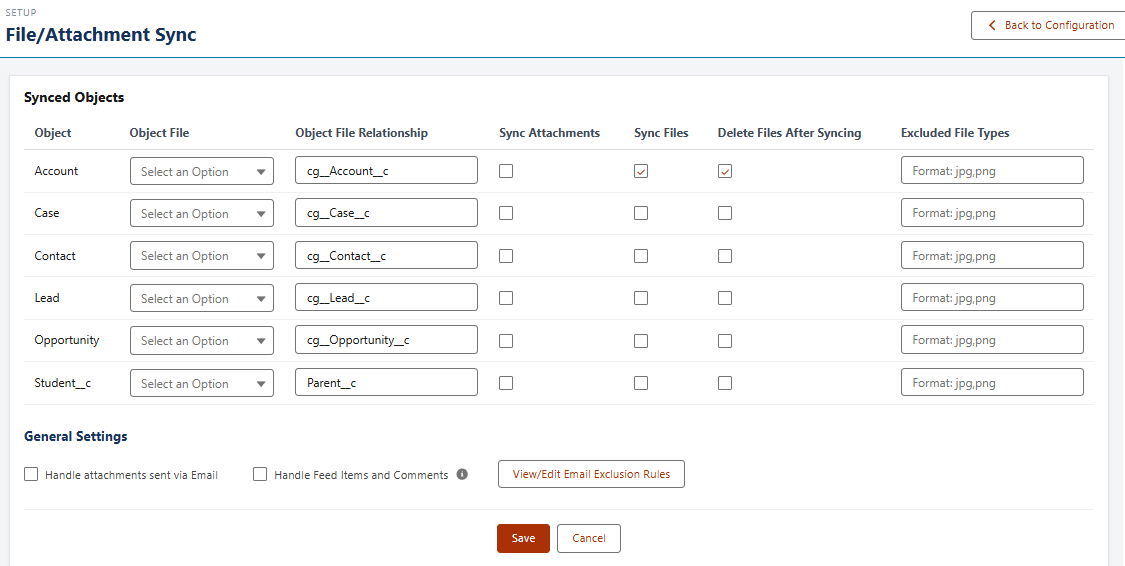Edit the cg__Case__c relationship field

[386, 213]
